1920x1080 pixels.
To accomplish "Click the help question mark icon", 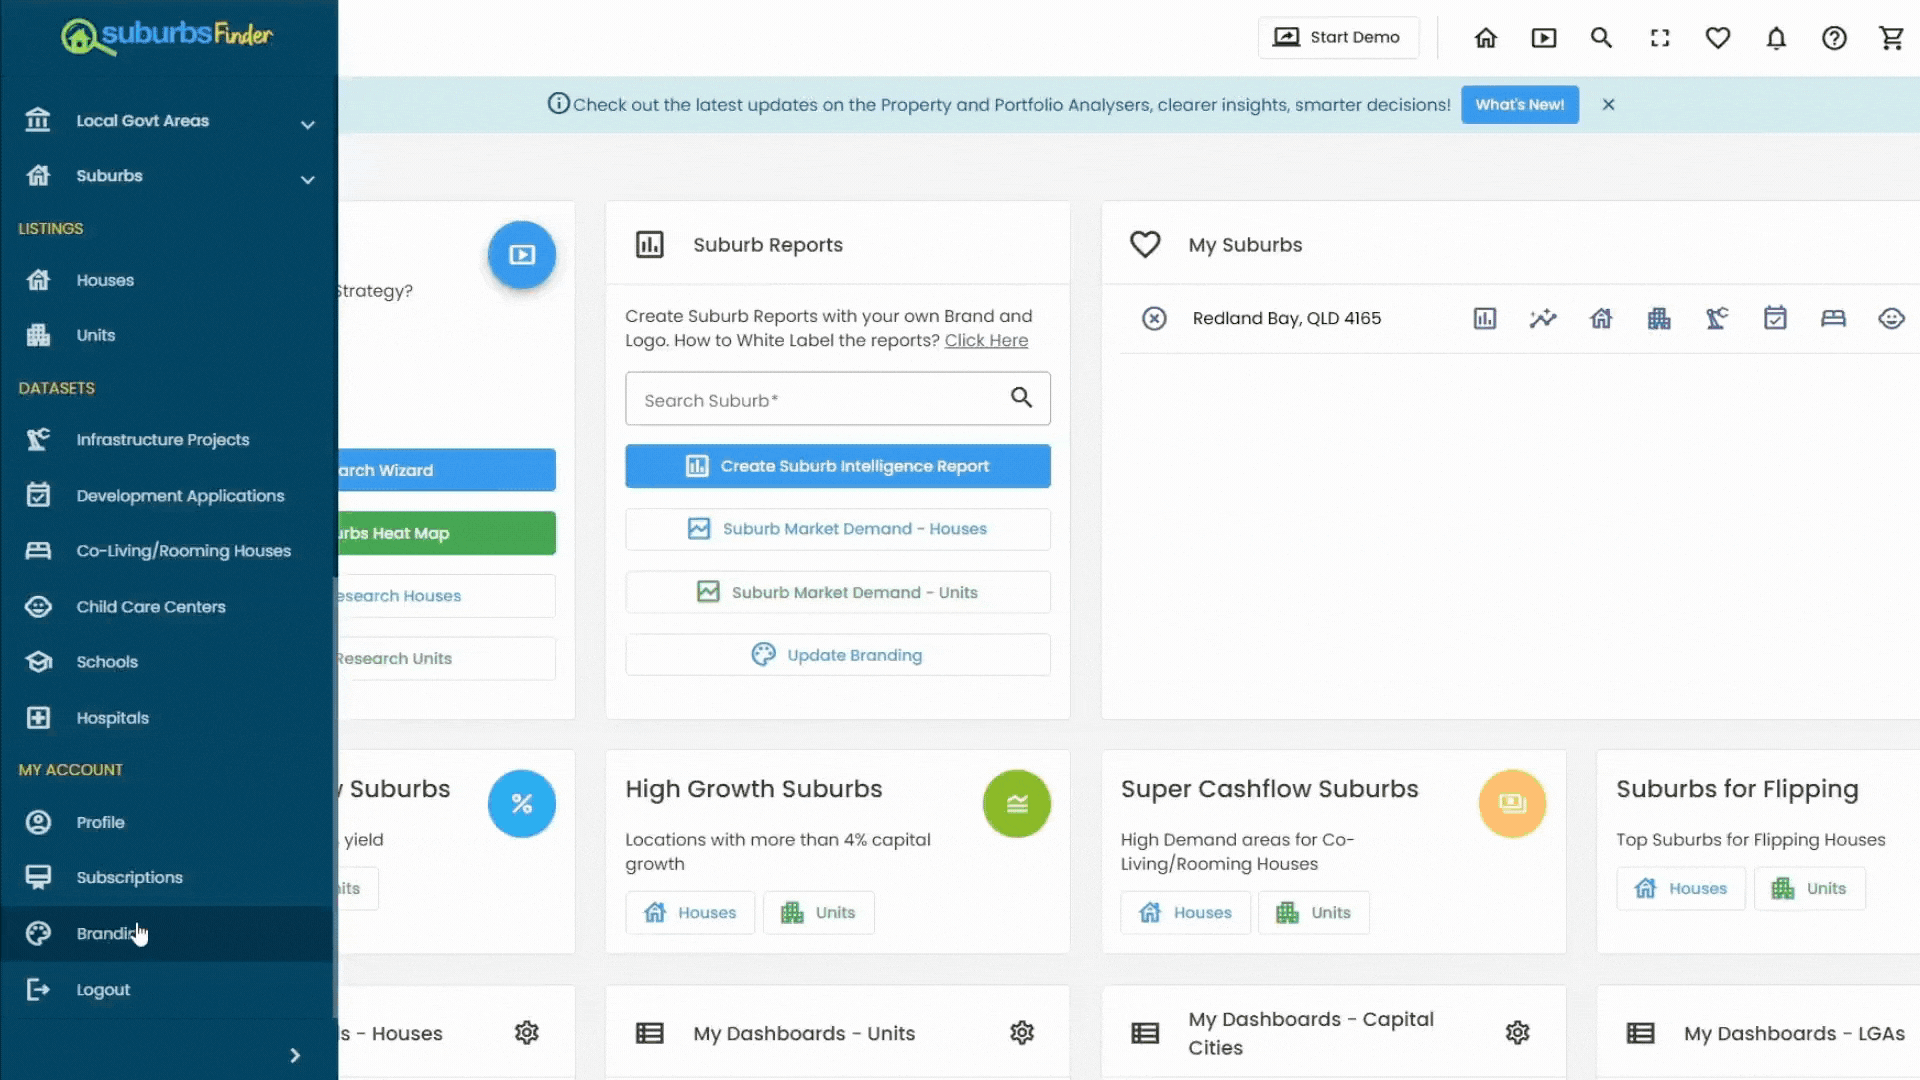I will click(1834, 38).
